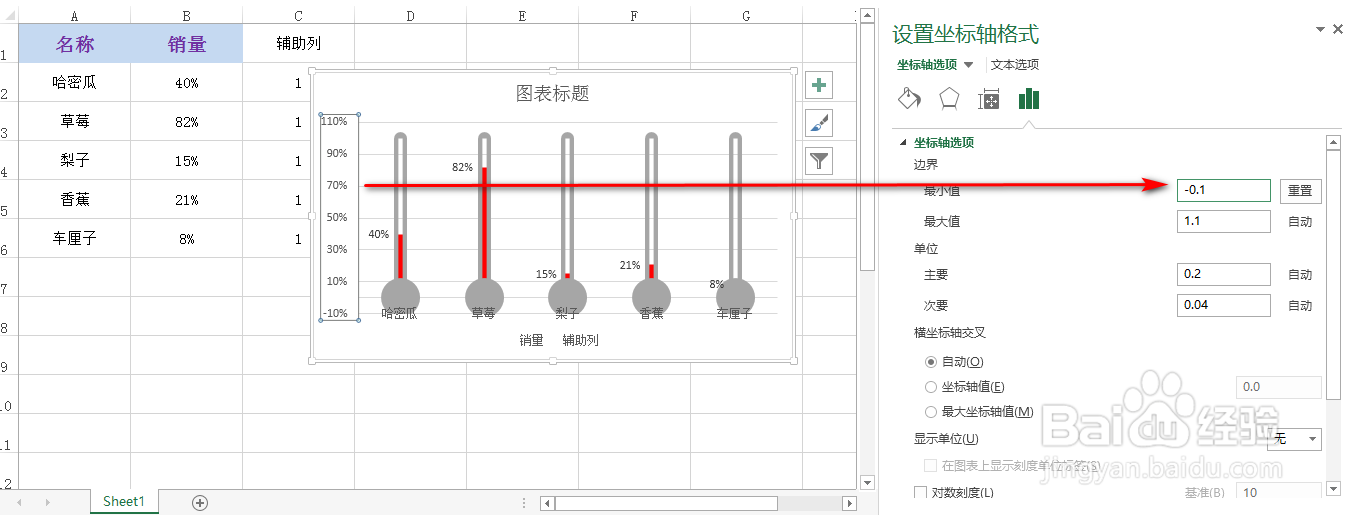Select cell 哈密瓜
Viewport: 1356px width, 515px height.
74,83
